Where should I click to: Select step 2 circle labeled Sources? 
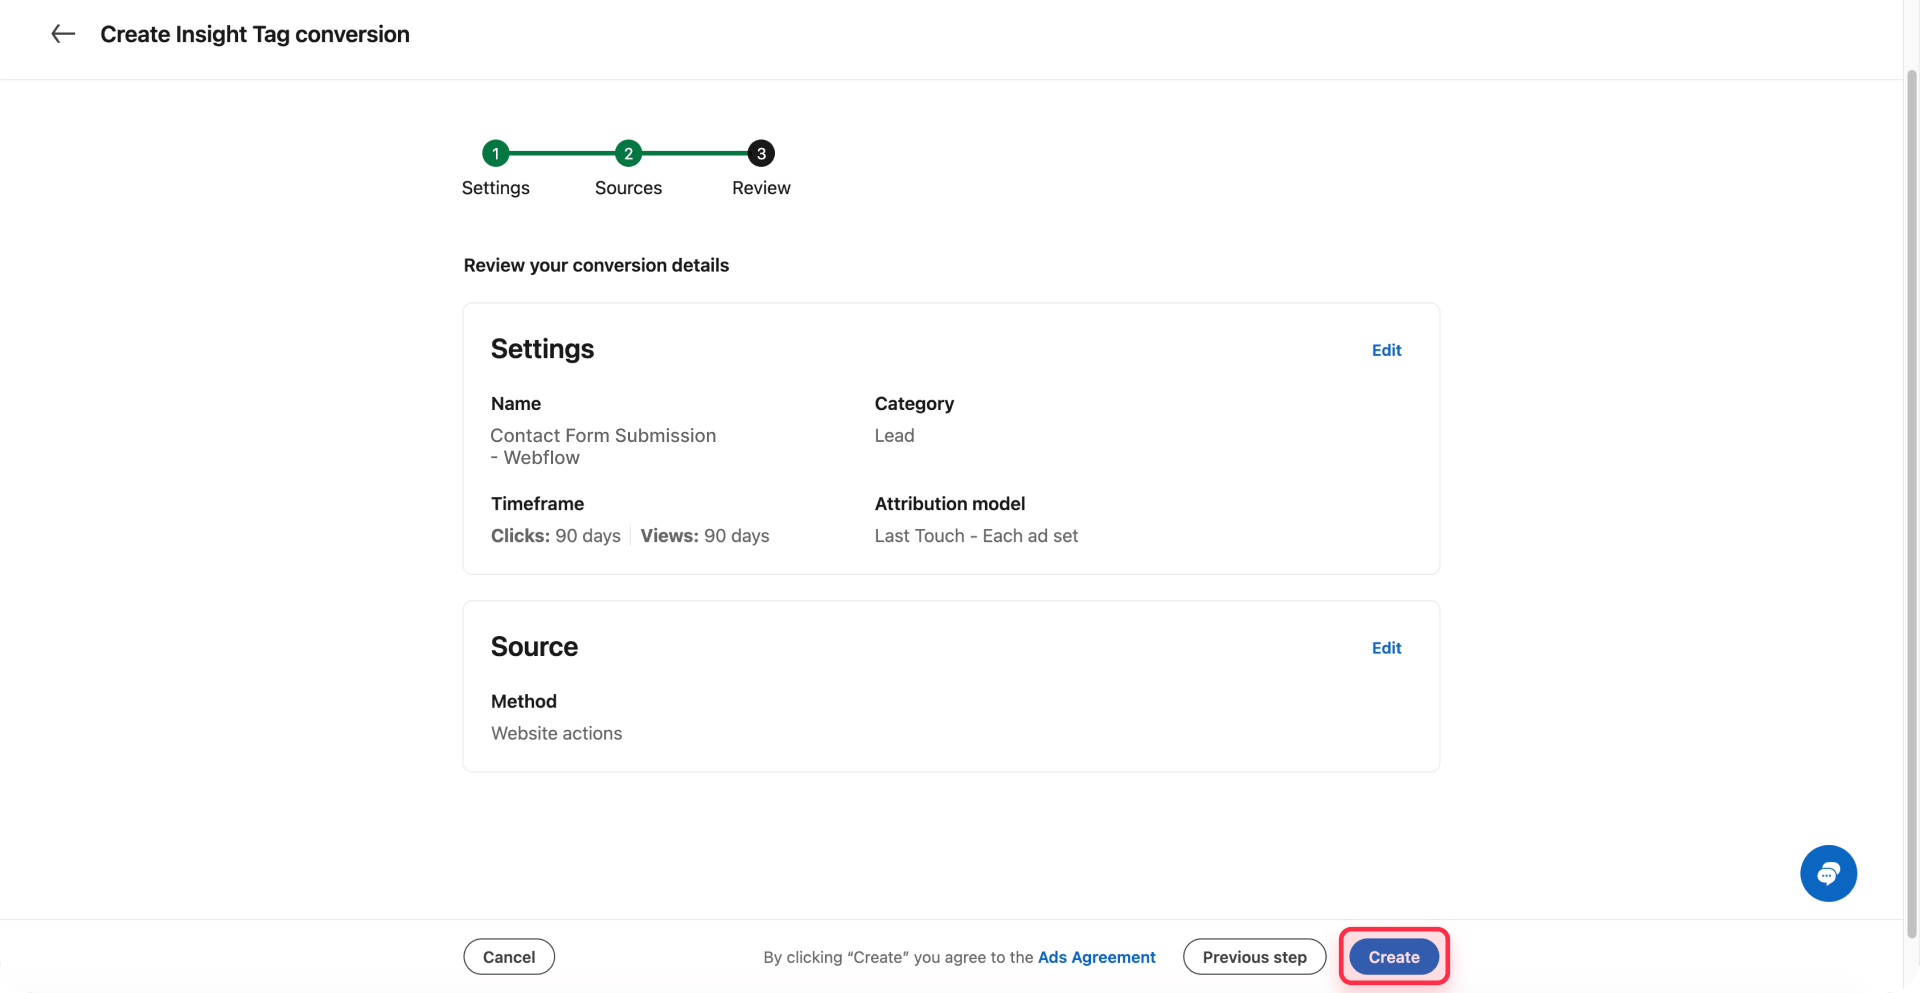tap(628, 153)
